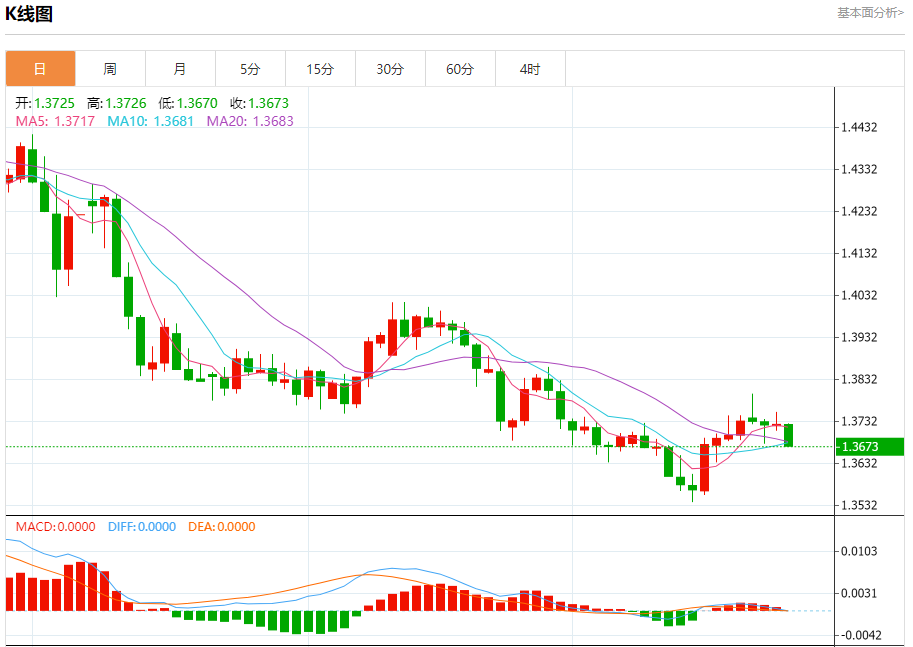Click the 1.4232 price axis label

point(859,211)
